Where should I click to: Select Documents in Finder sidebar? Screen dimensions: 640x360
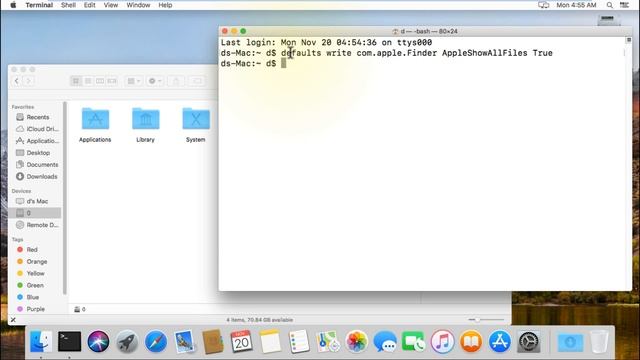coord(36,164)
